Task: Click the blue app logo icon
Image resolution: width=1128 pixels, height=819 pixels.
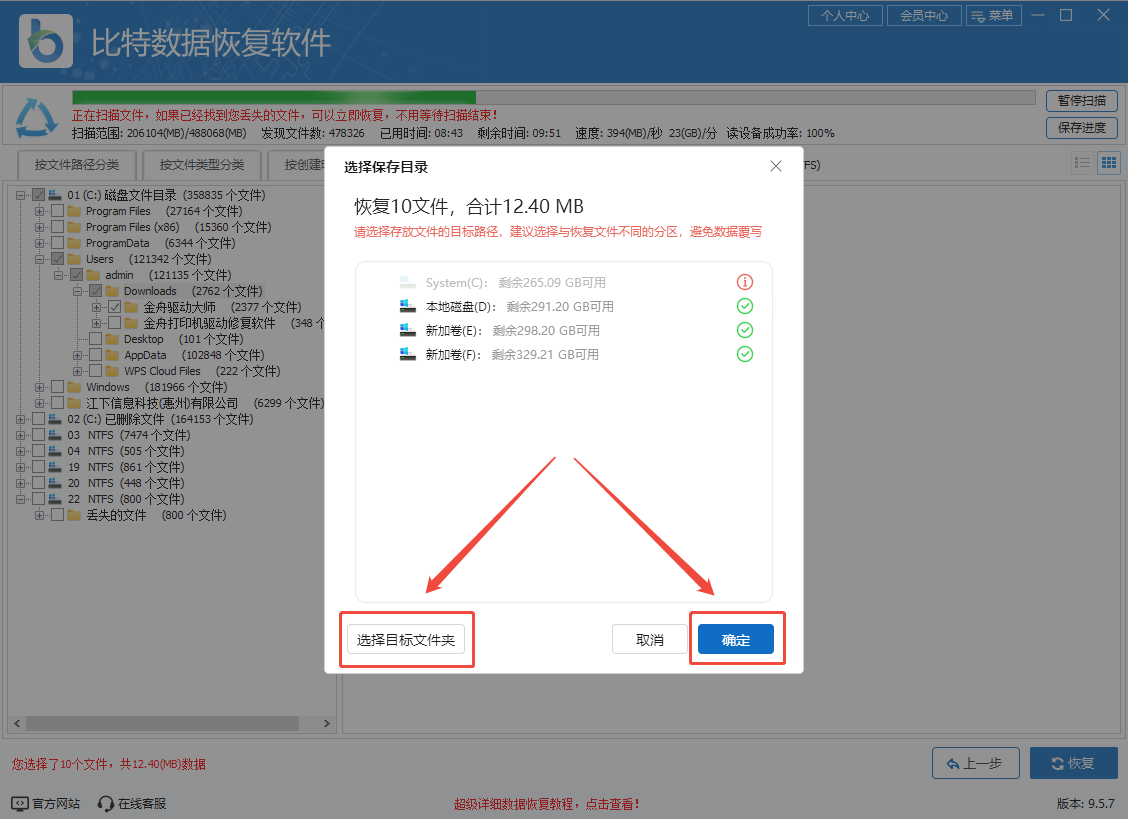Action: [x=46, y=41]
